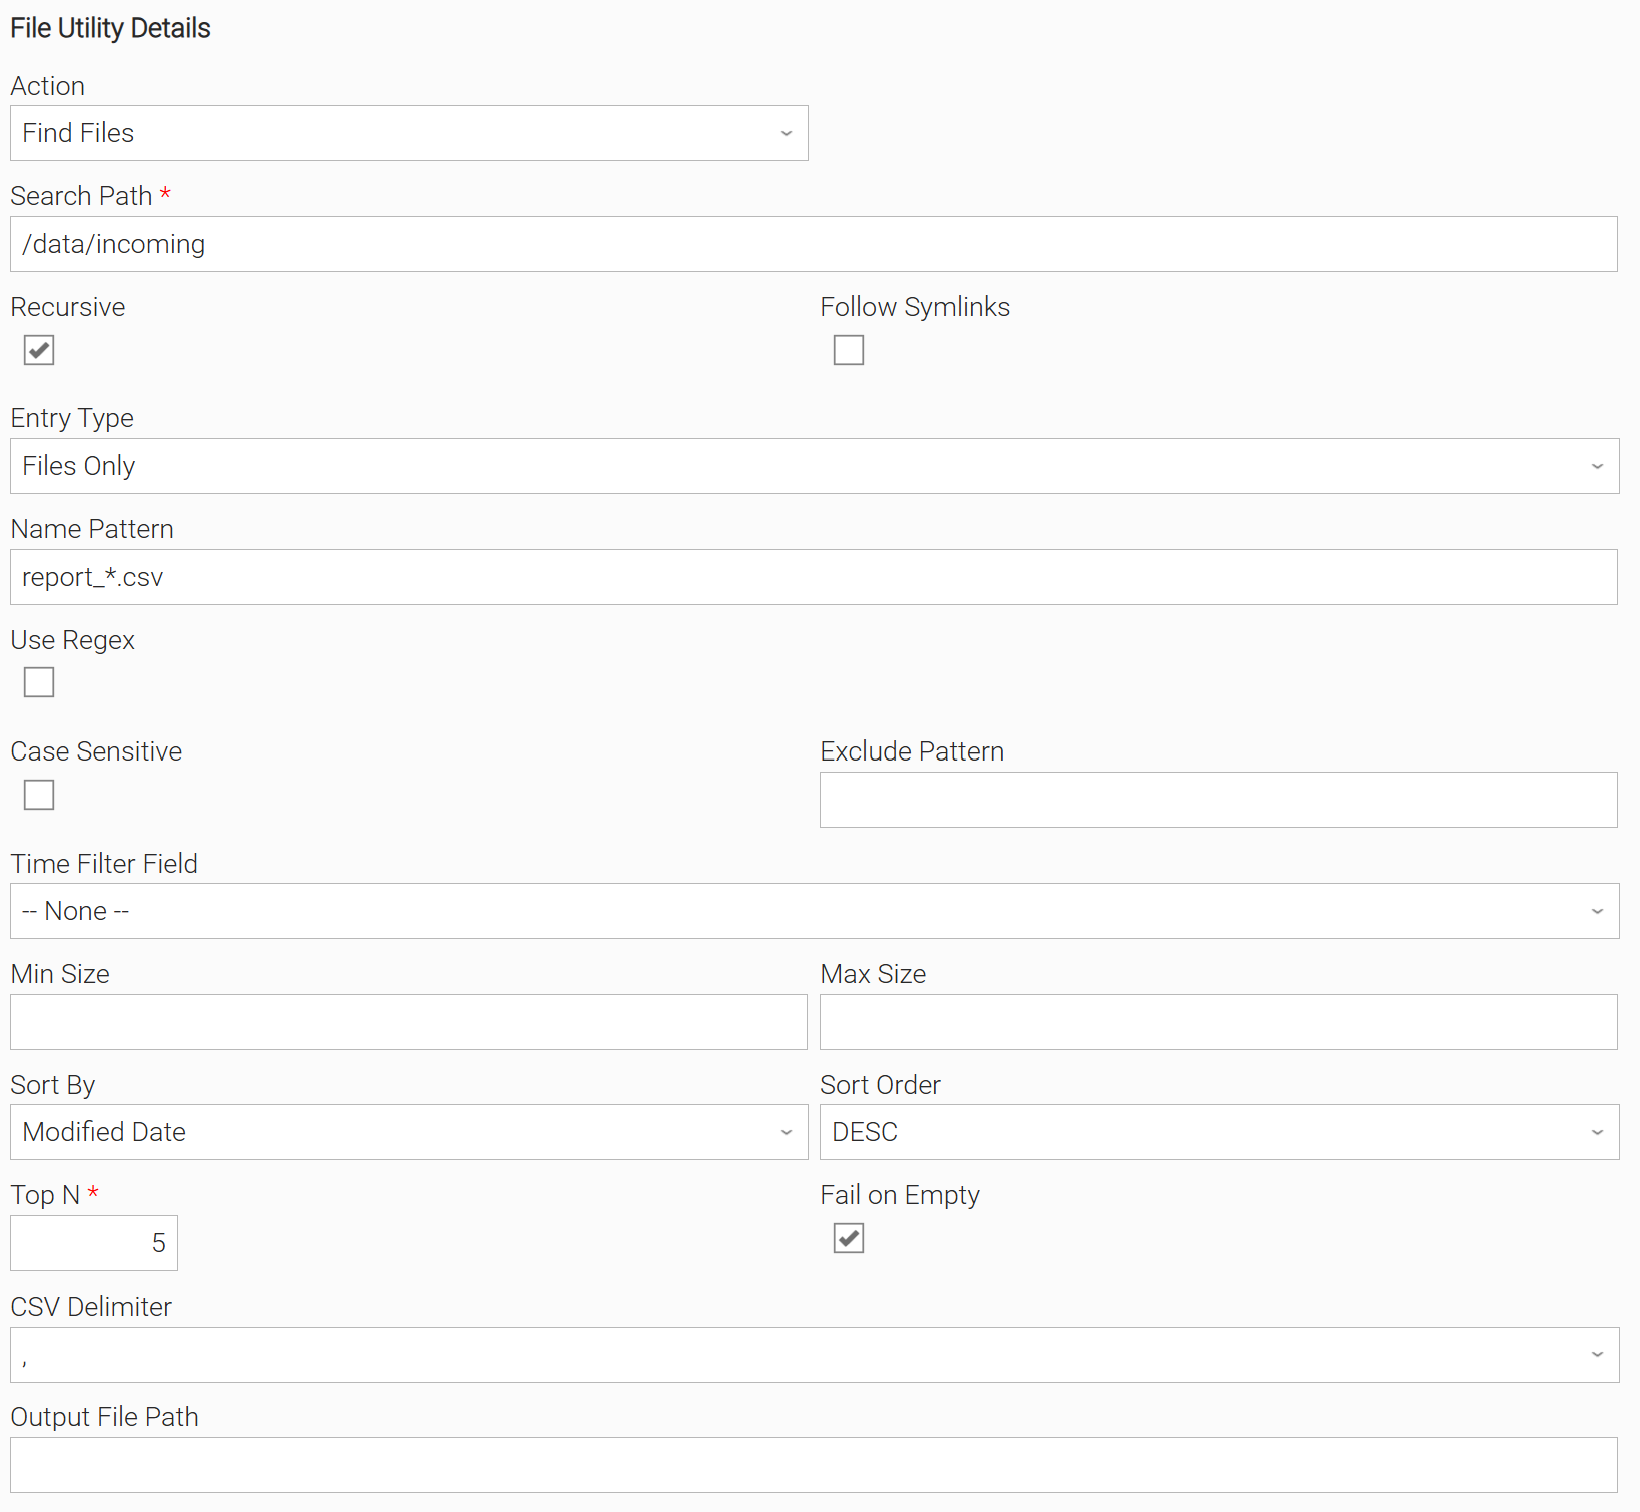The height and width of the screenshot is (1512, 1640).
Task: Click the Max Size input box
Action: (1219, 1022)
